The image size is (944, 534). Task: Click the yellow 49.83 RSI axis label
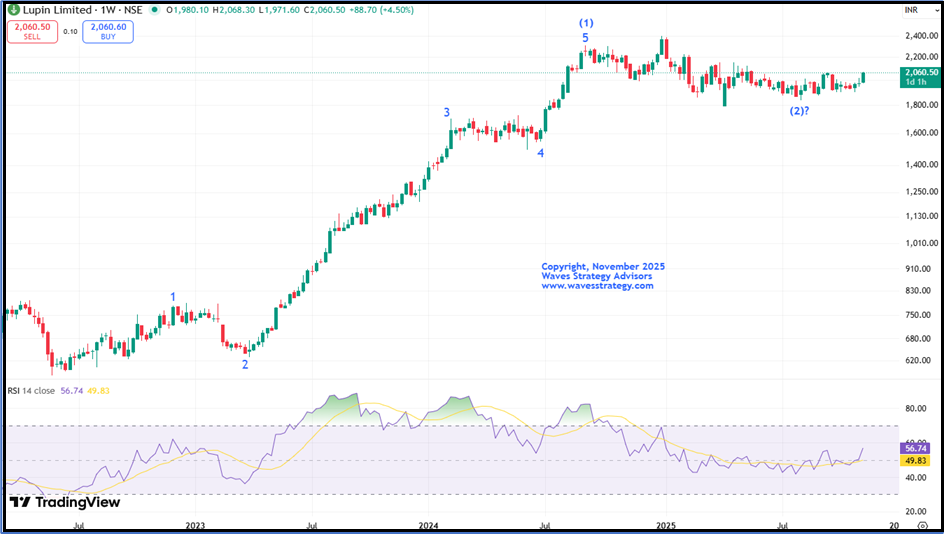[915, 461]
